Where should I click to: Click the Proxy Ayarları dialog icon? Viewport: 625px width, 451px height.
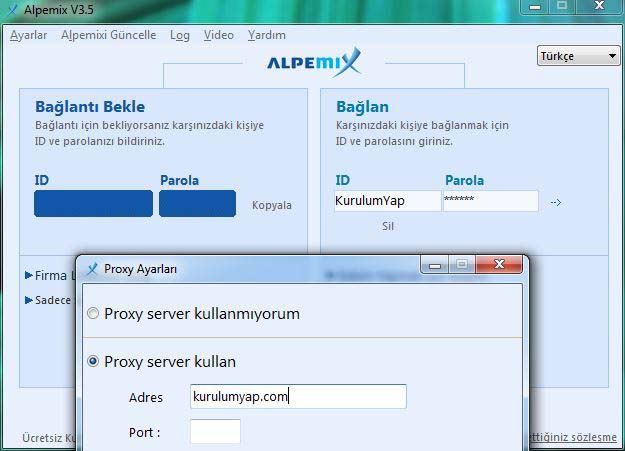coord(92,269)
